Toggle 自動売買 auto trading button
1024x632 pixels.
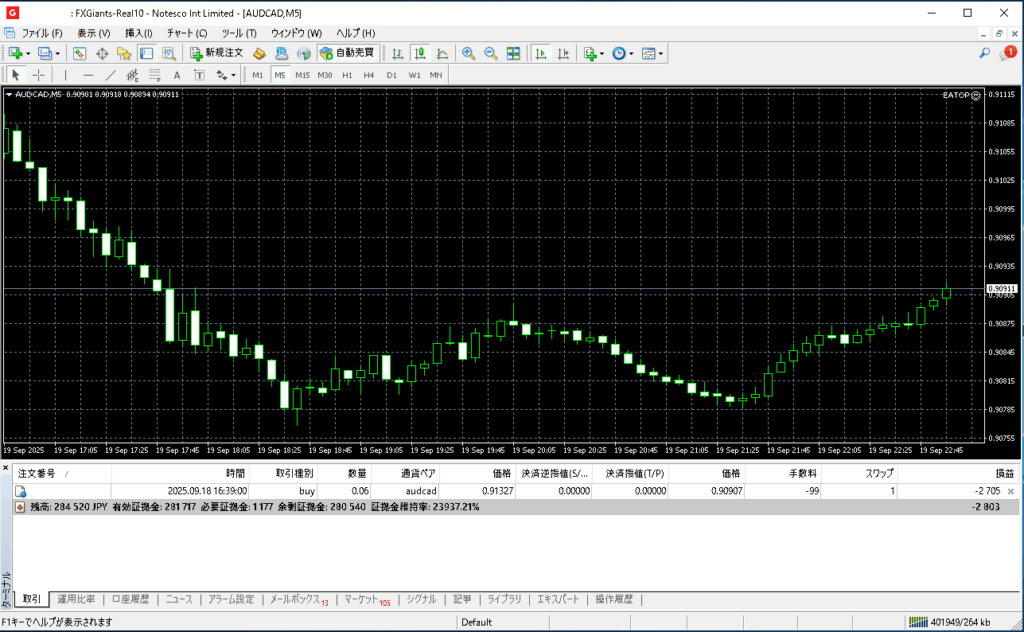point(347,53)
